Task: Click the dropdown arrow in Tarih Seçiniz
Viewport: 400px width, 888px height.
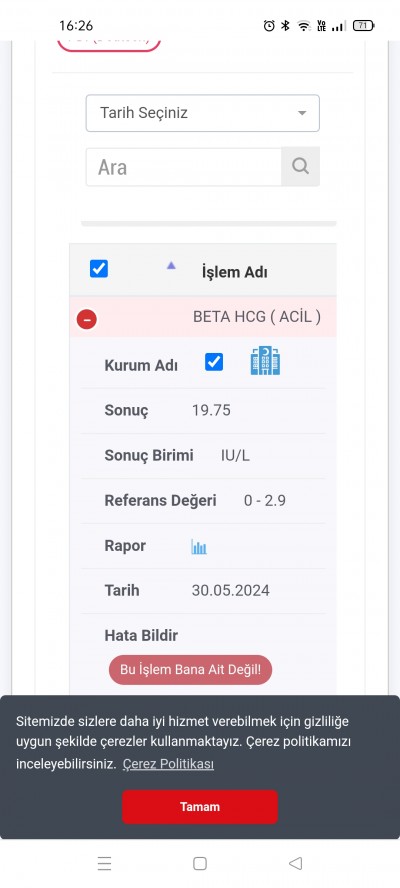Action: click(302, 113)
